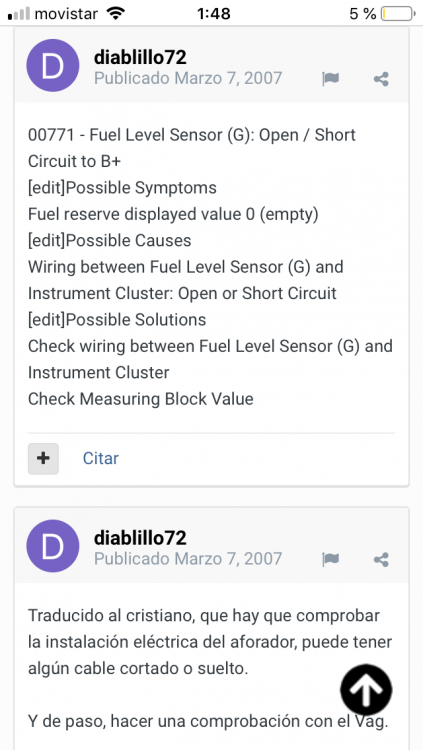
Task: Click the Citar link
Action: click(100, 458)
